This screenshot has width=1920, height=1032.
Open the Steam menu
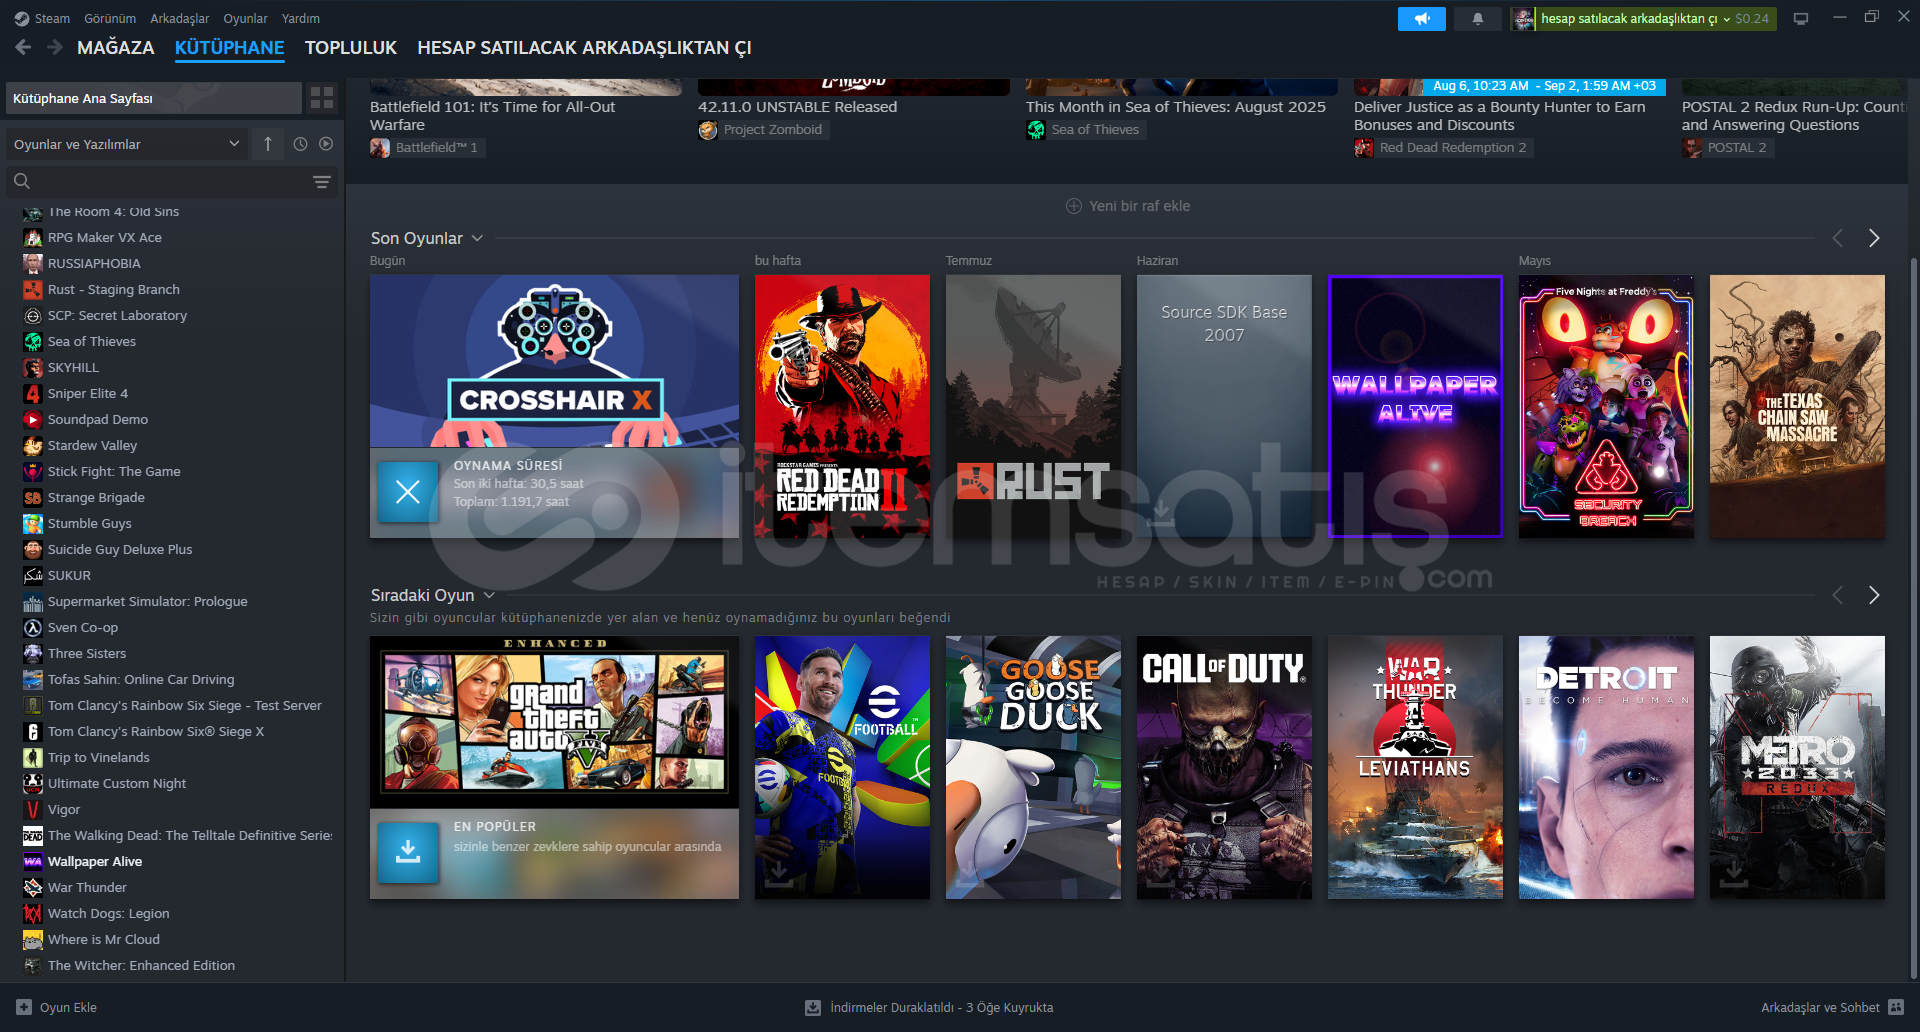click(52, 18)
